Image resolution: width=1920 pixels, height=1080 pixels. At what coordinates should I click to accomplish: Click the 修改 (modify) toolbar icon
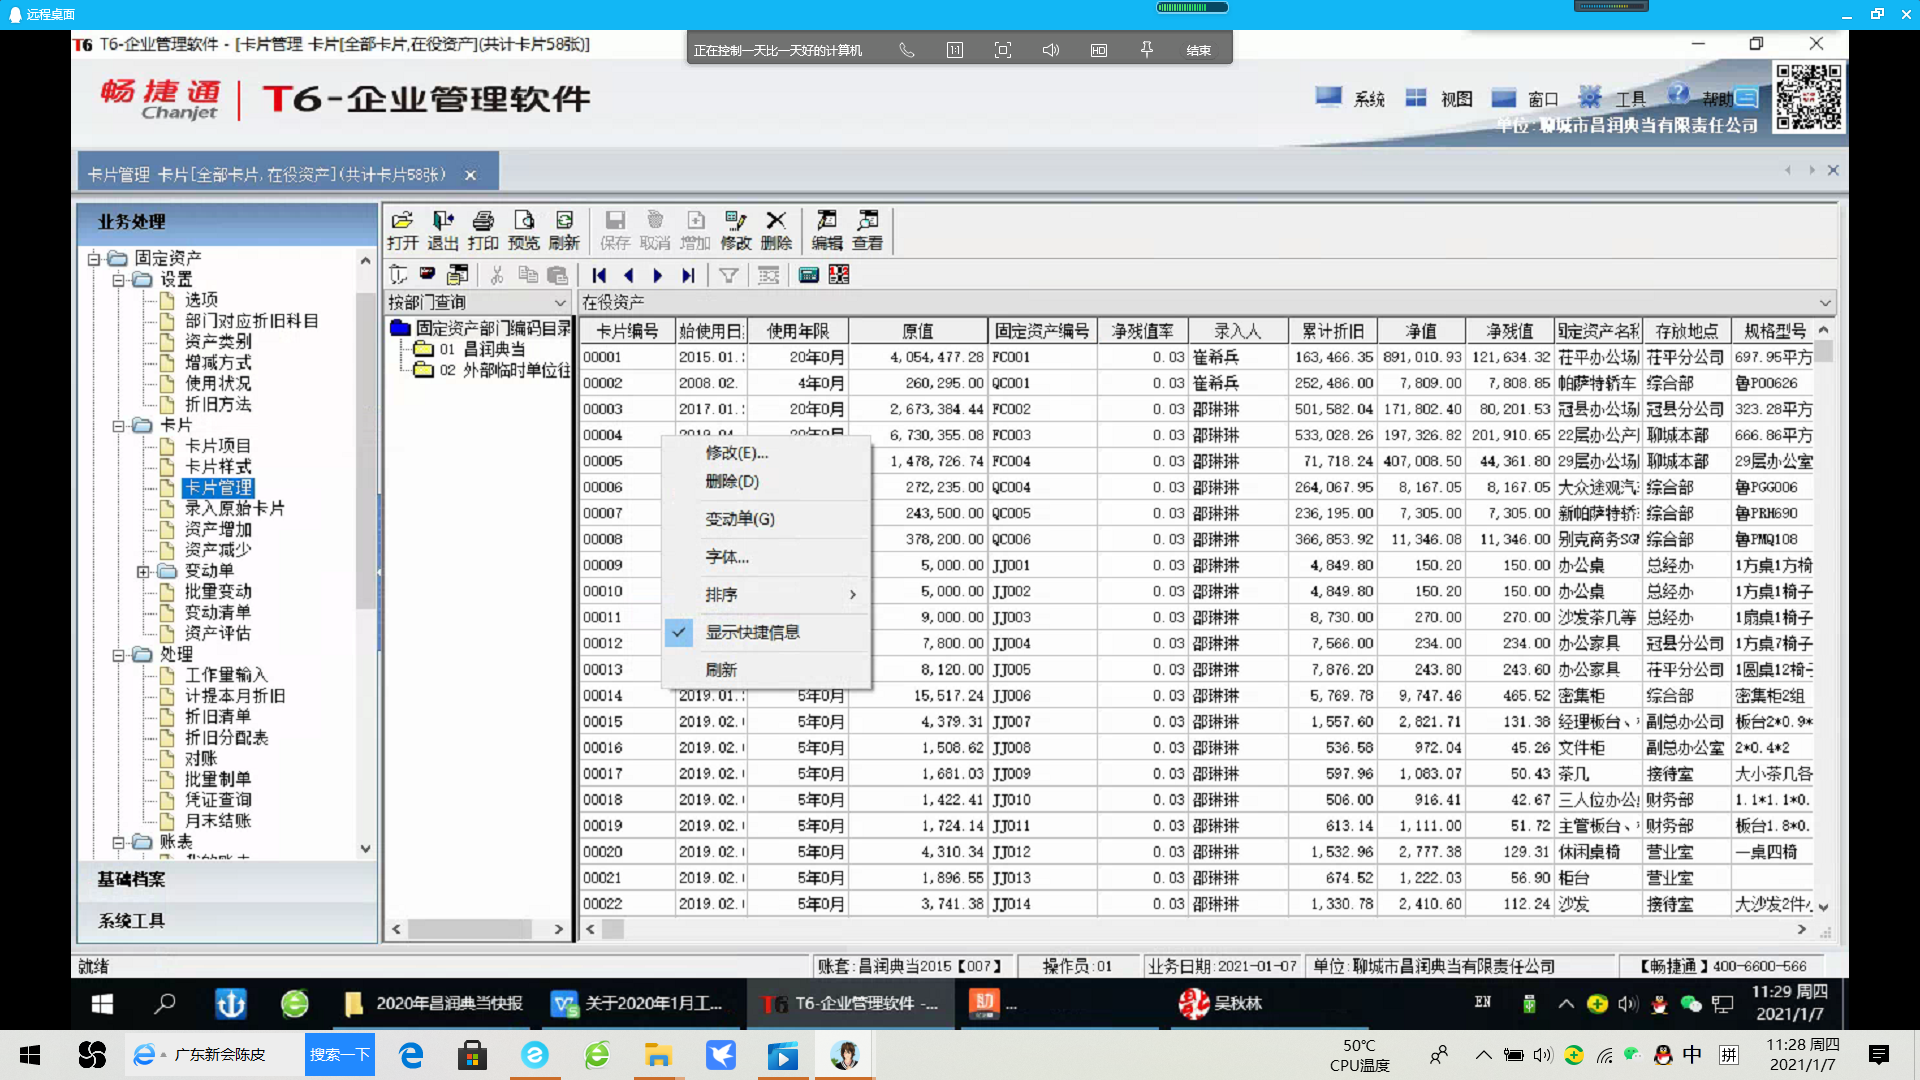(x=736, y=230)
